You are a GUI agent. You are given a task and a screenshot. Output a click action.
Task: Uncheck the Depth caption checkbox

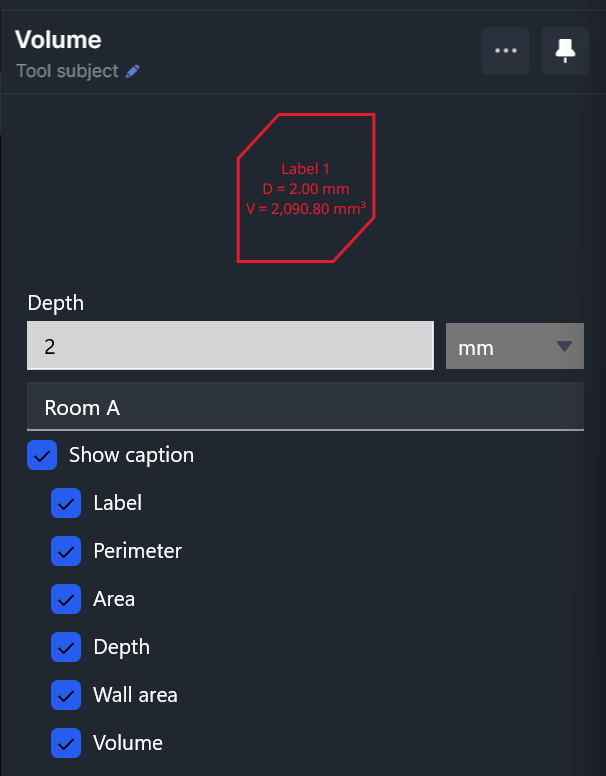click(x=66, y=647)
